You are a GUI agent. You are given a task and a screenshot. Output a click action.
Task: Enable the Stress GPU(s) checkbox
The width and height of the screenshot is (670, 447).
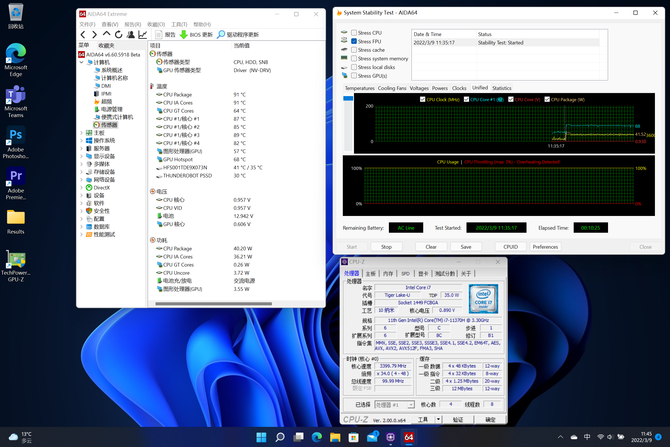click(x=353, y=75)
